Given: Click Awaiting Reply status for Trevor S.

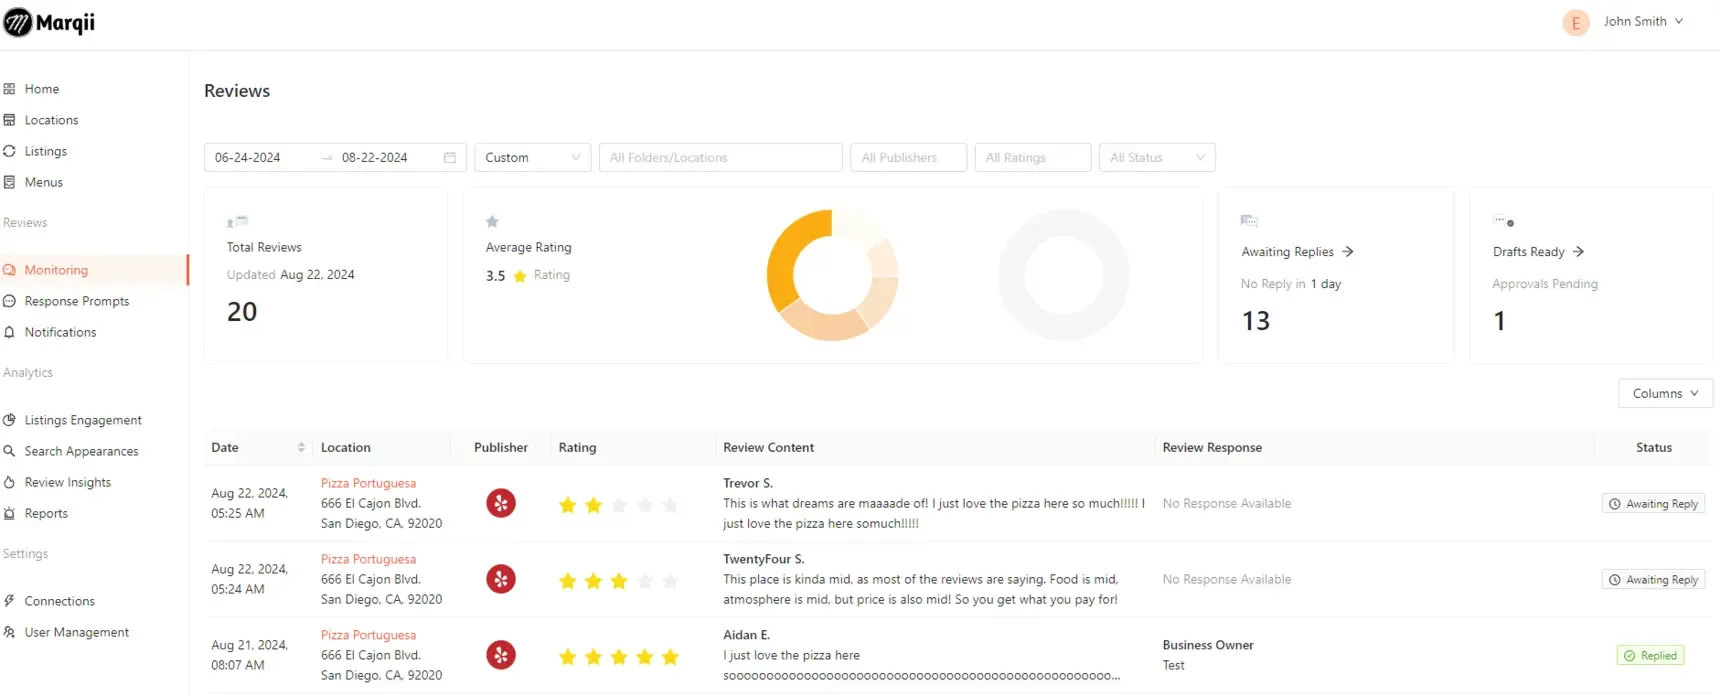Looking at the screenshot, I should [1653, 504].
